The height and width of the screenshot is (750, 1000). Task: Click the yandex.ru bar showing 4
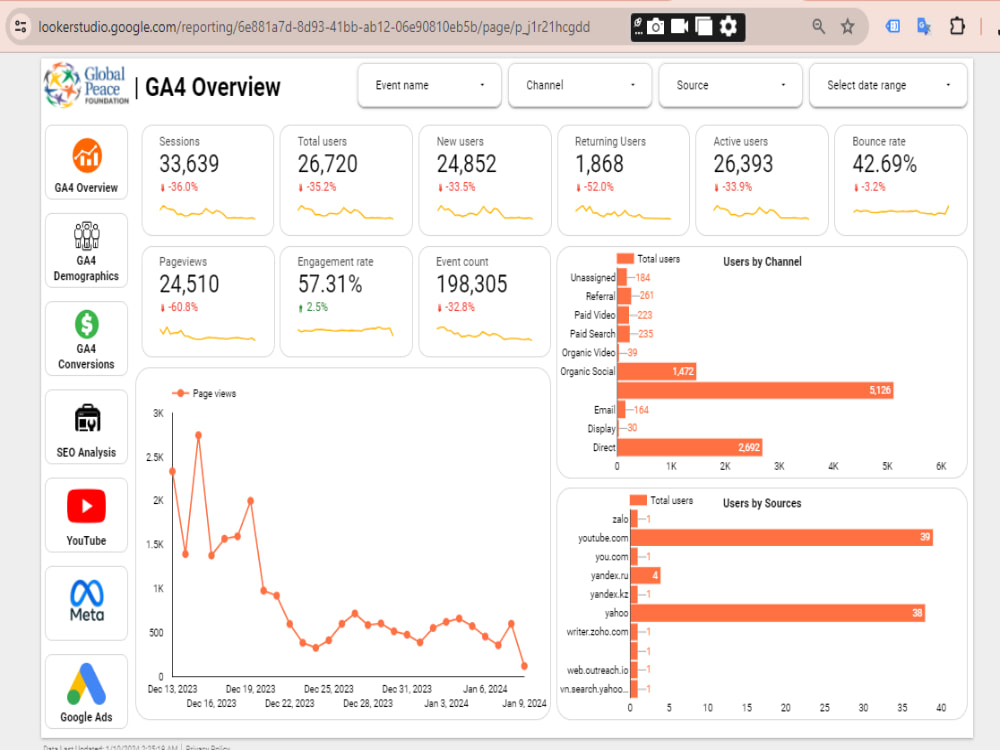coord(645,575)
